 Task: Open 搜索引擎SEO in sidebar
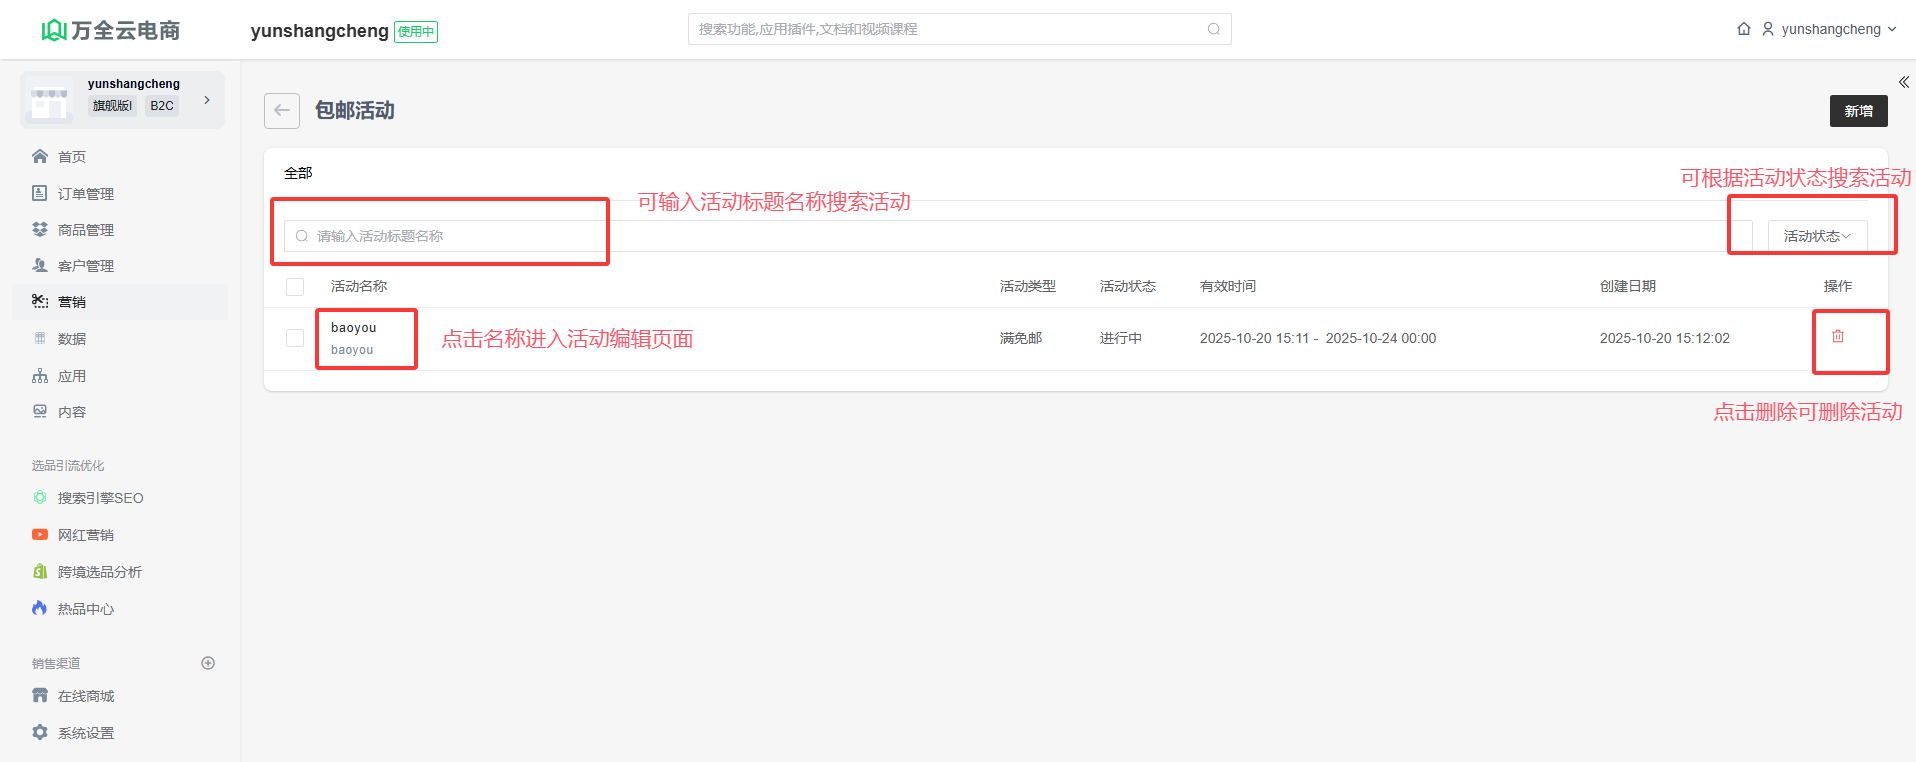(100, 498)
